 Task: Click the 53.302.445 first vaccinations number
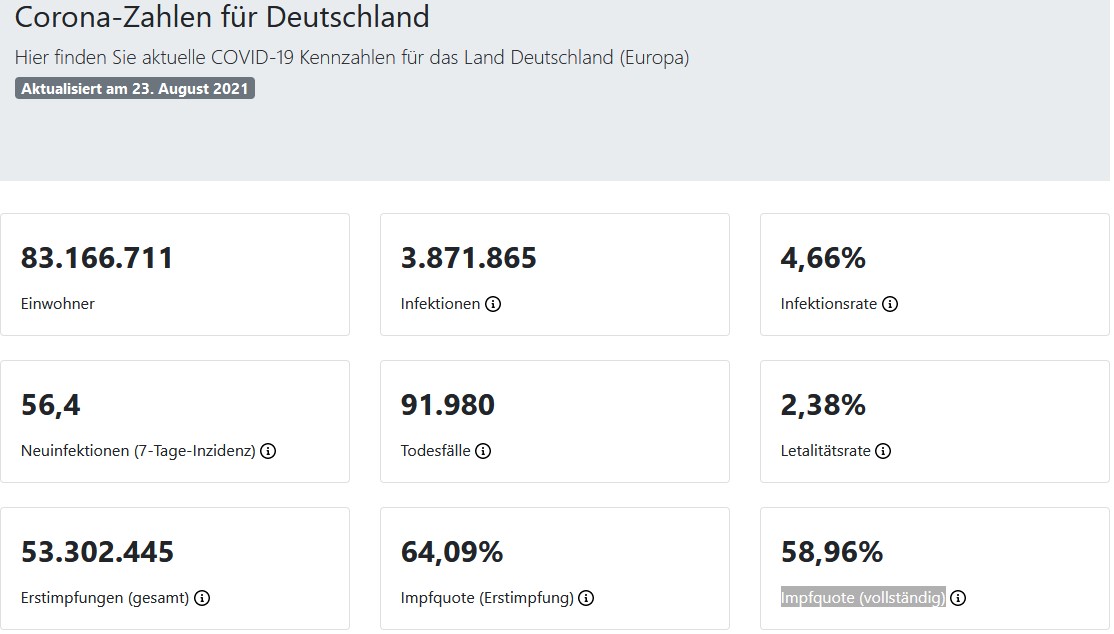point(97,552)
